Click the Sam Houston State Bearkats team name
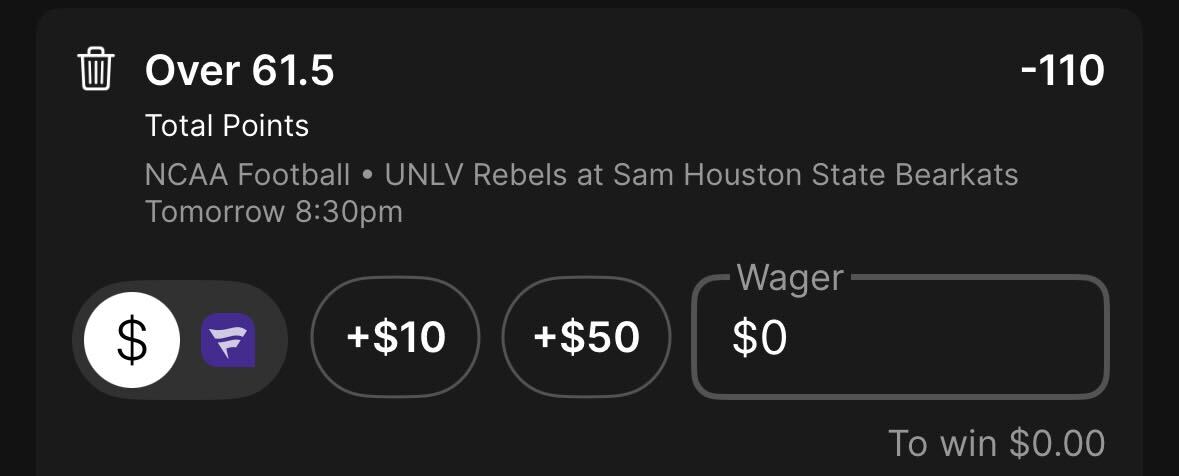 click(x=816, y=175)
